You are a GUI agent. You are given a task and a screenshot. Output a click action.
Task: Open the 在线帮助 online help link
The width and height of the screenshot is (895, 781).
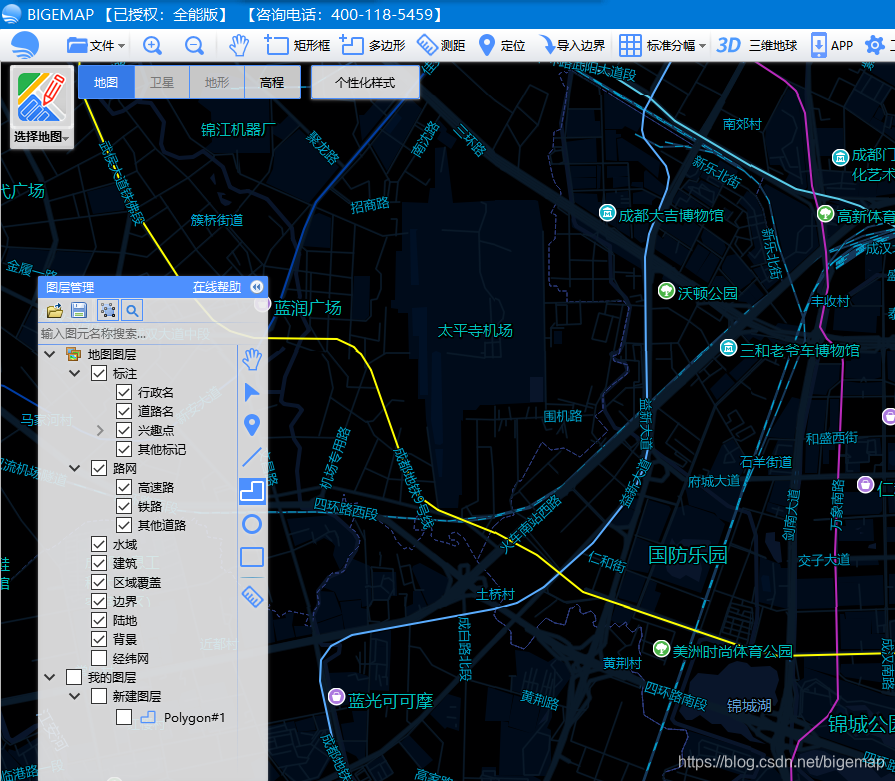tap(217, 287)
